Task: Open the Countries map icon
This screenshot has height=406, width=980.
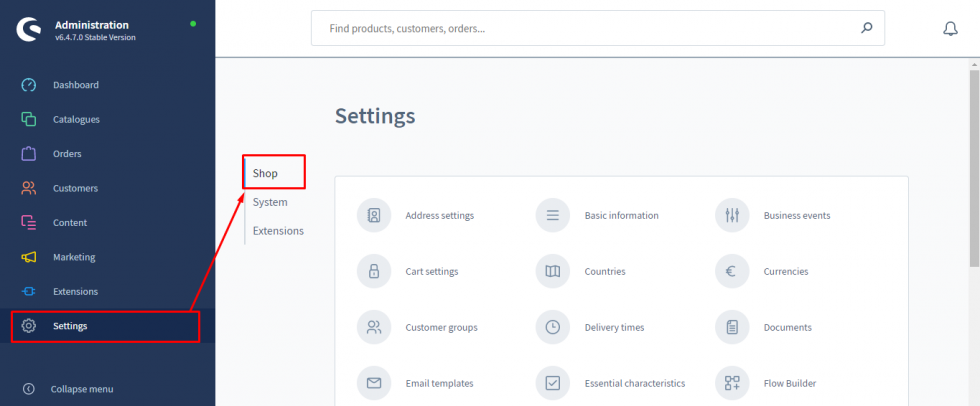Action: click(x=552, y=271)
